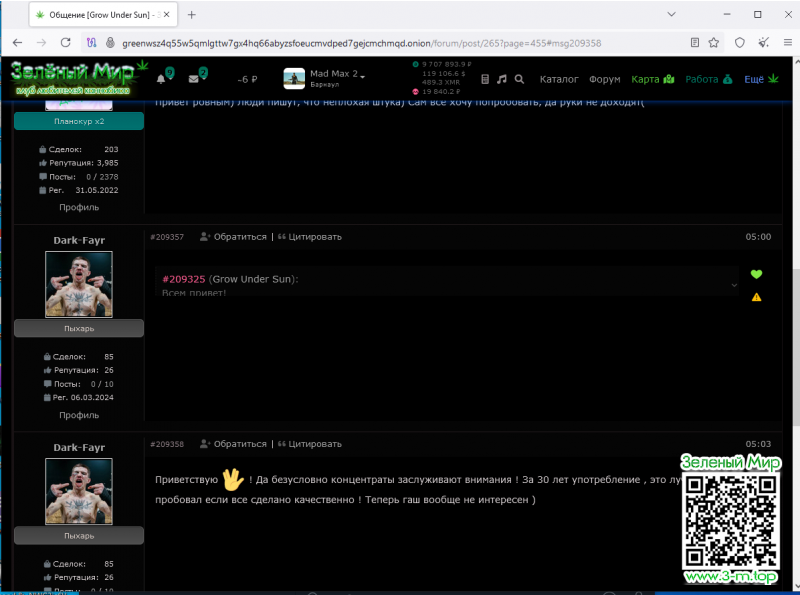Click the document list icon in header

point(485,79)
